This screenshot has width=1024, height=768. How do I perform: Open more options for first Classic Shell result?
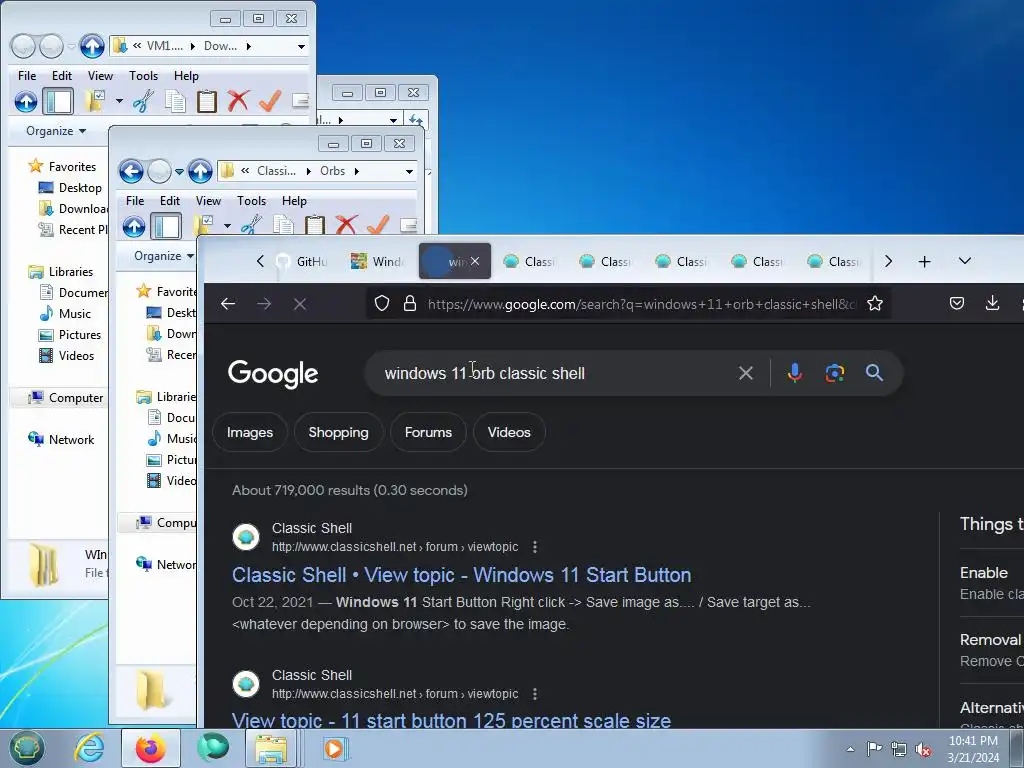click(x=535, y=547)
